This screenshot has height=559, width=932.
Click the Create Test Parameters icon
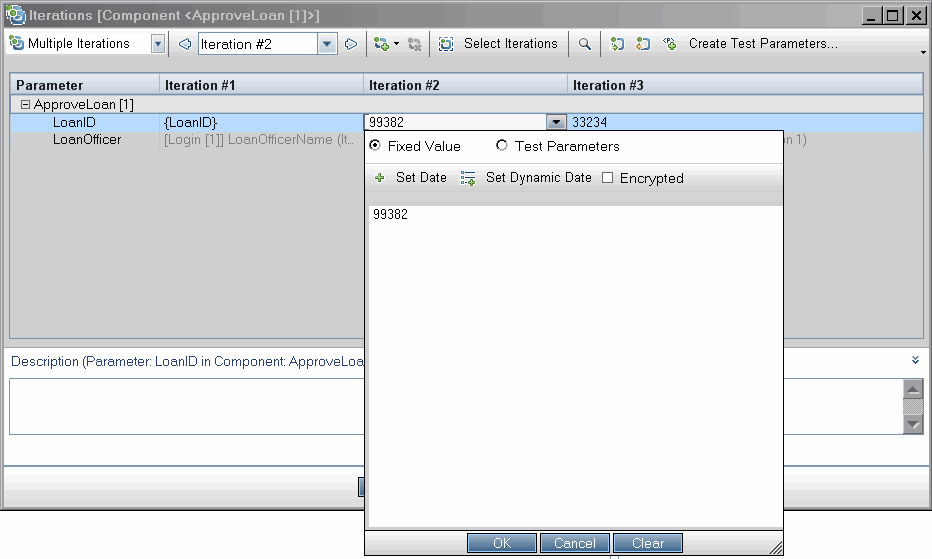(670, 44)
